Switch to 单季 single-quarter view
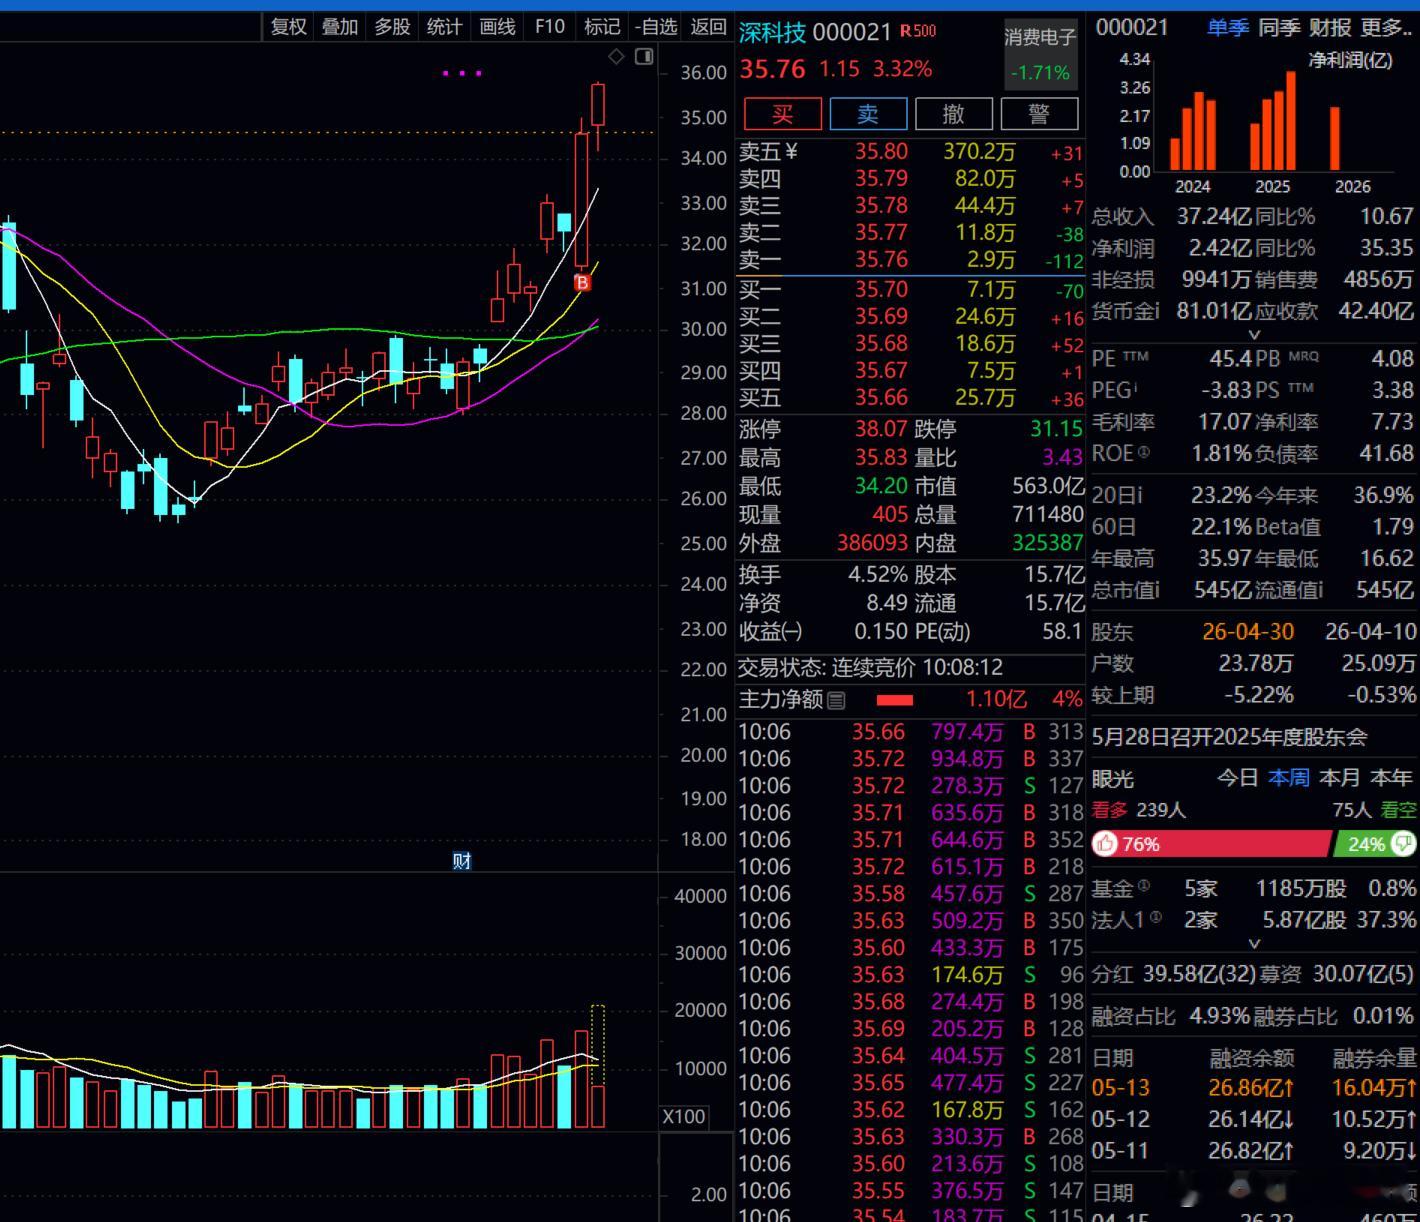 pos(1228,27)
